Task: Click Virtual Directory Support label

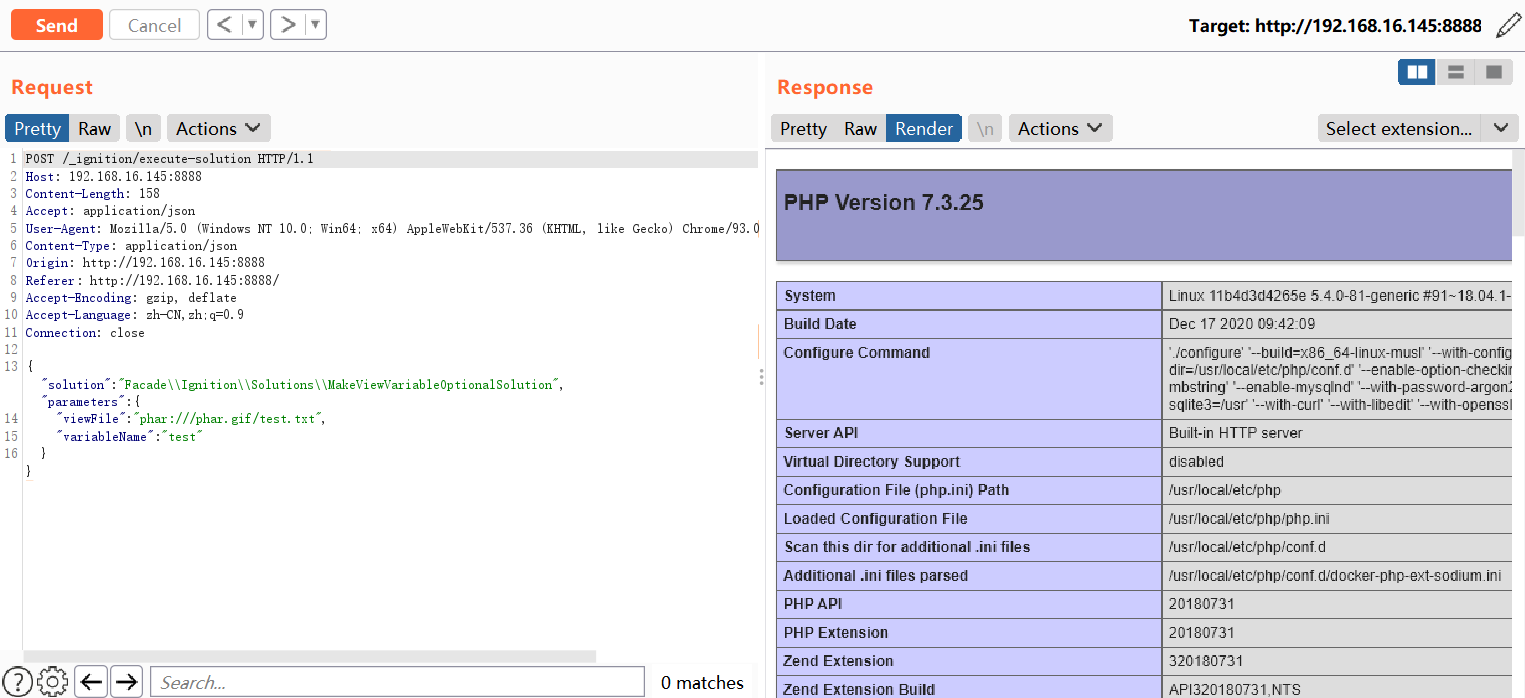Action: pyautogui.click(x=872, y=462)
